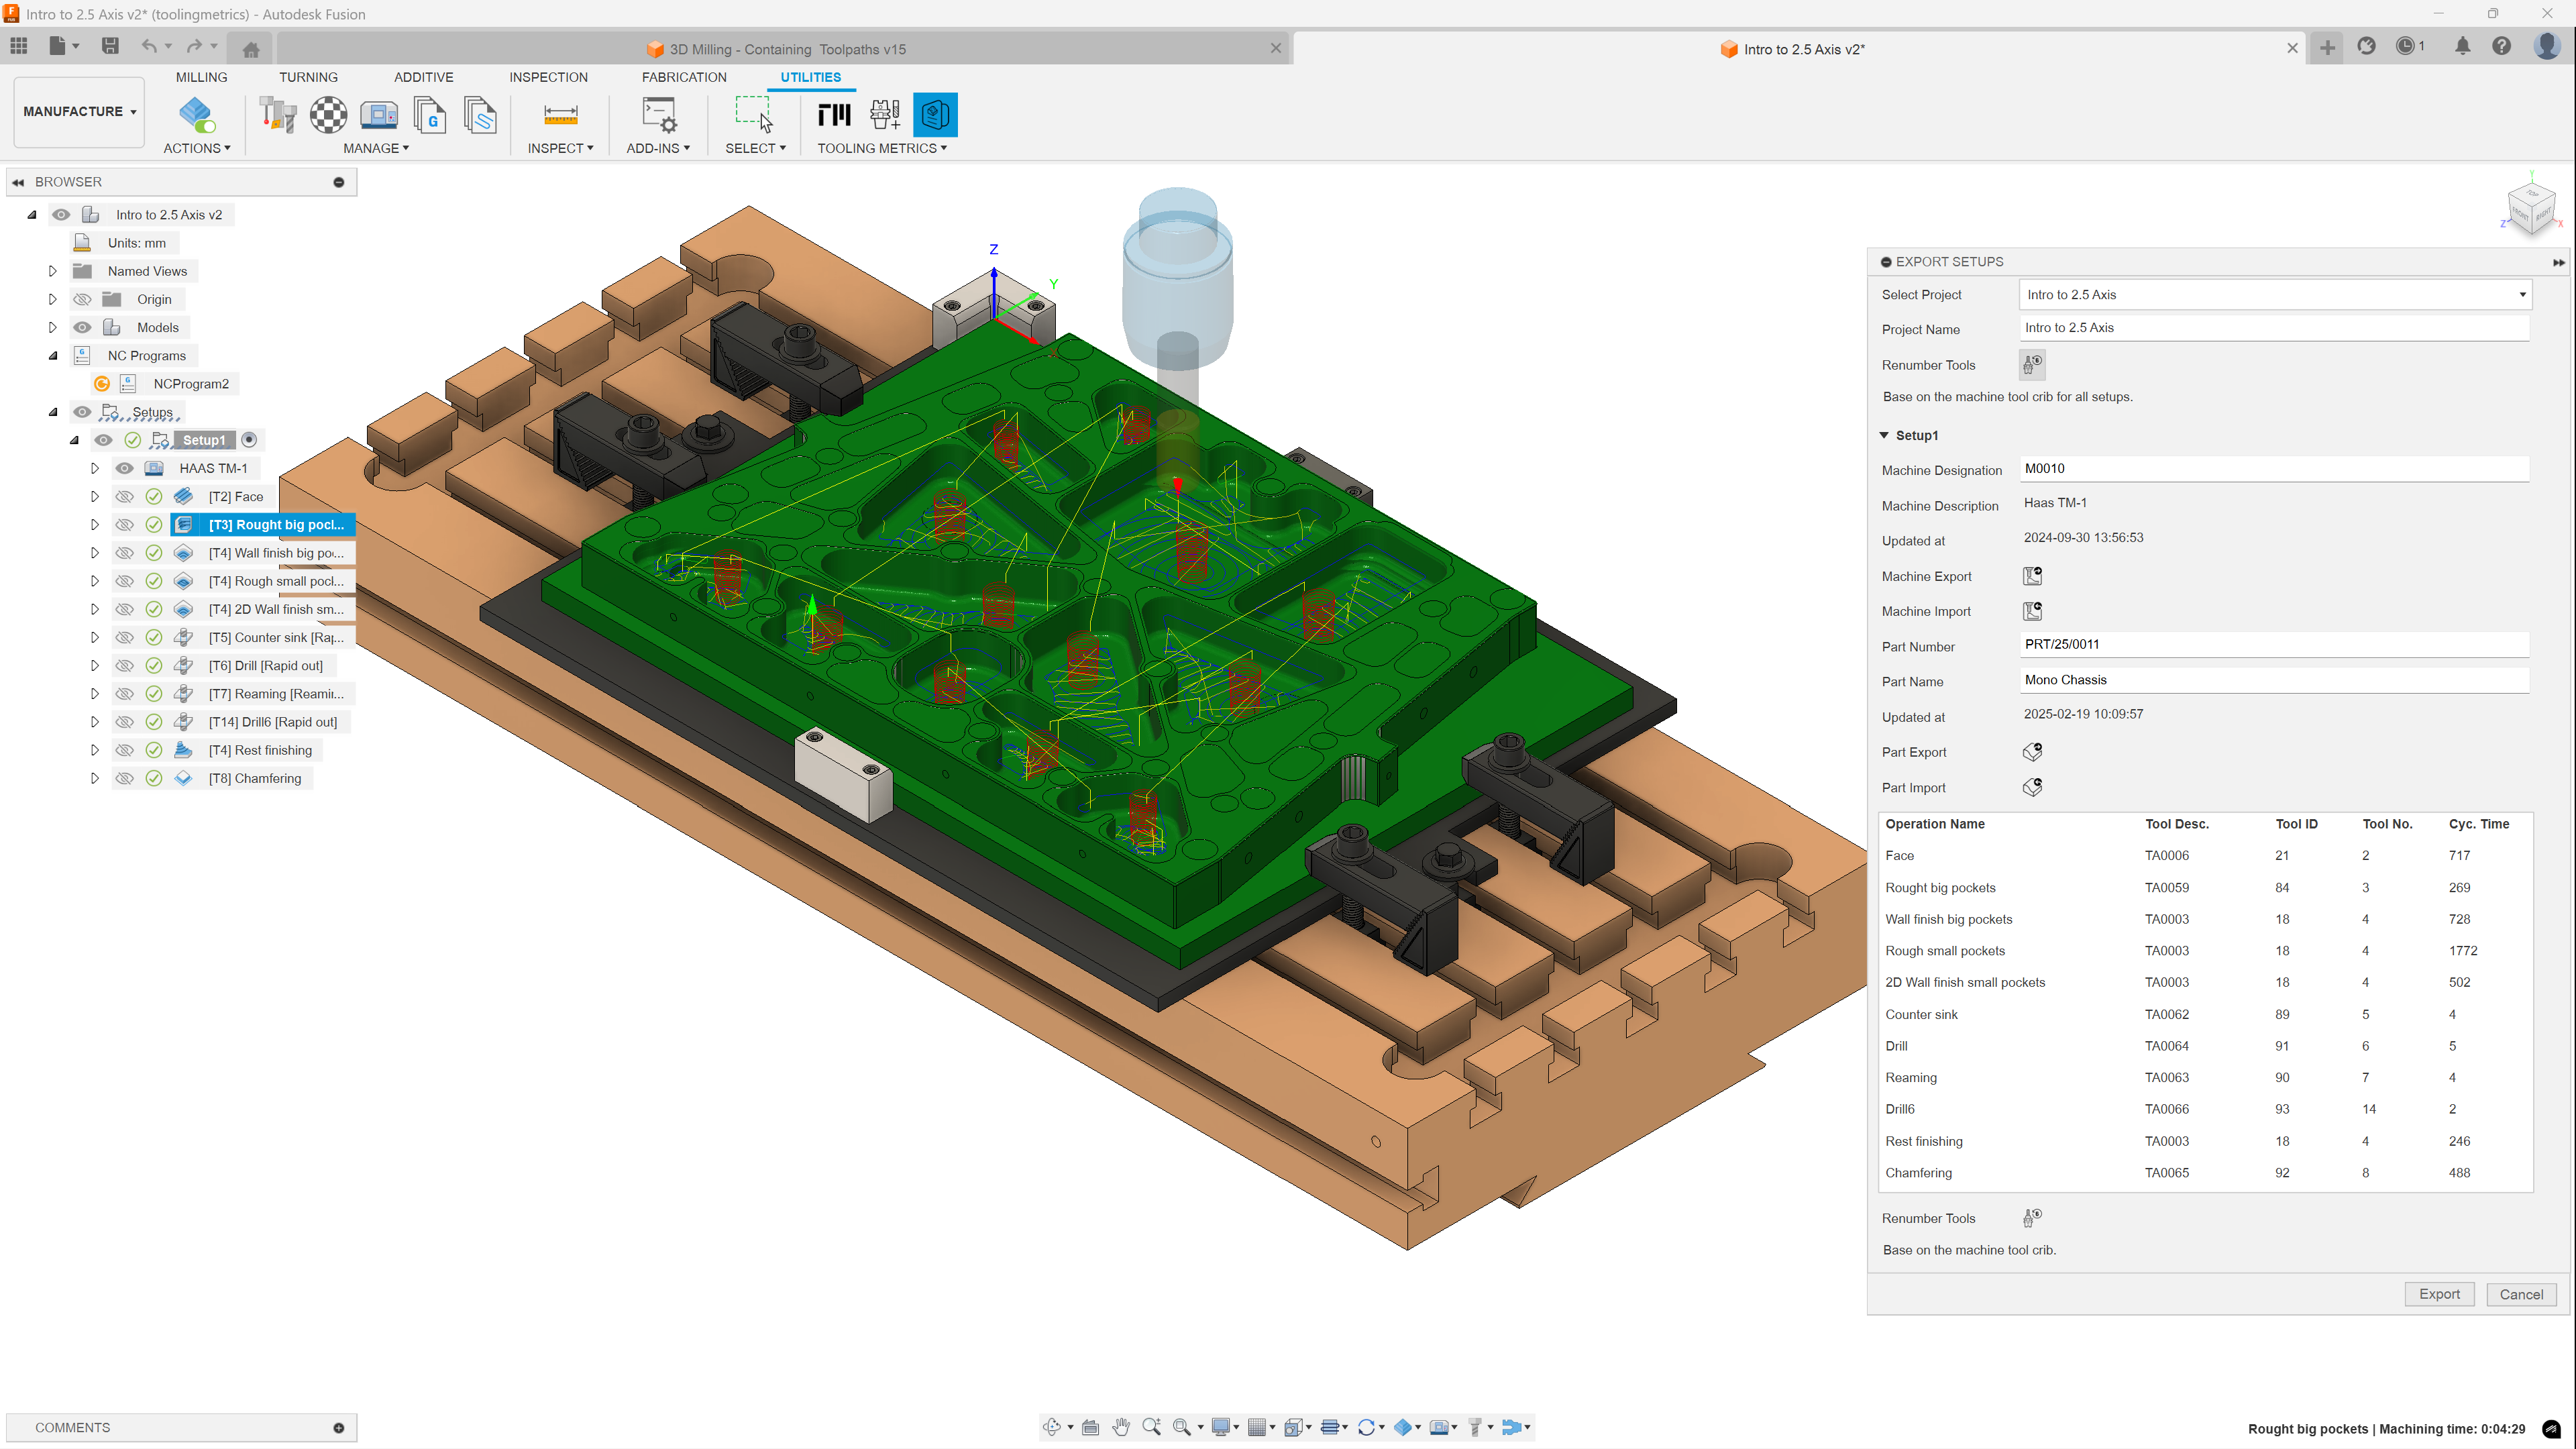This screenshot has height=1449, width=2576.
Task: Click the Part Number input field
Action: (x=2273, y=645)
